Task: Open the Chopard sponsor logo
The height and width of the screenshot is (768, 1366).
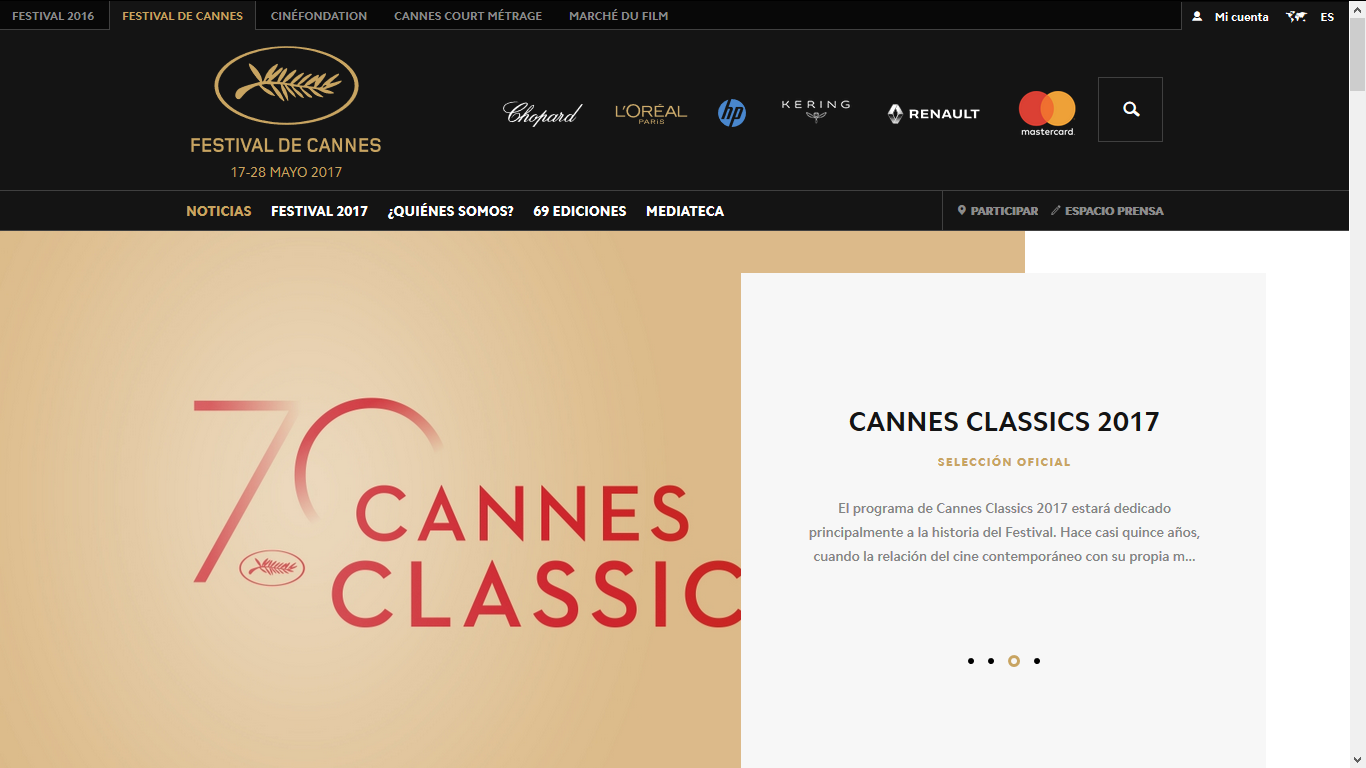Action: (542, 114)
